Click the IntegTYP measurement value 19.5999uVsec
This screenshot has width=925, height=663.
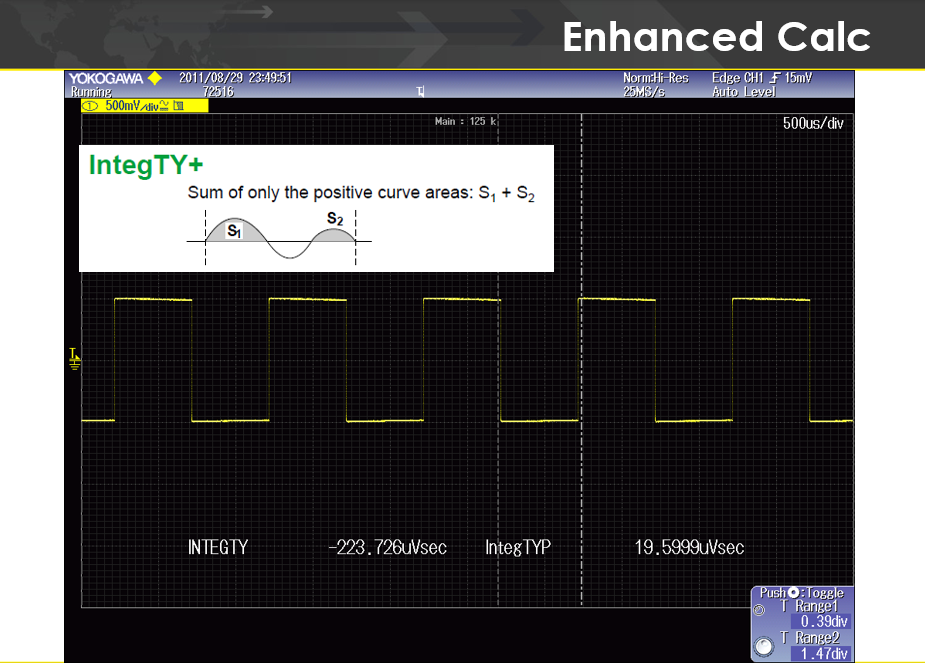[689, 547]
